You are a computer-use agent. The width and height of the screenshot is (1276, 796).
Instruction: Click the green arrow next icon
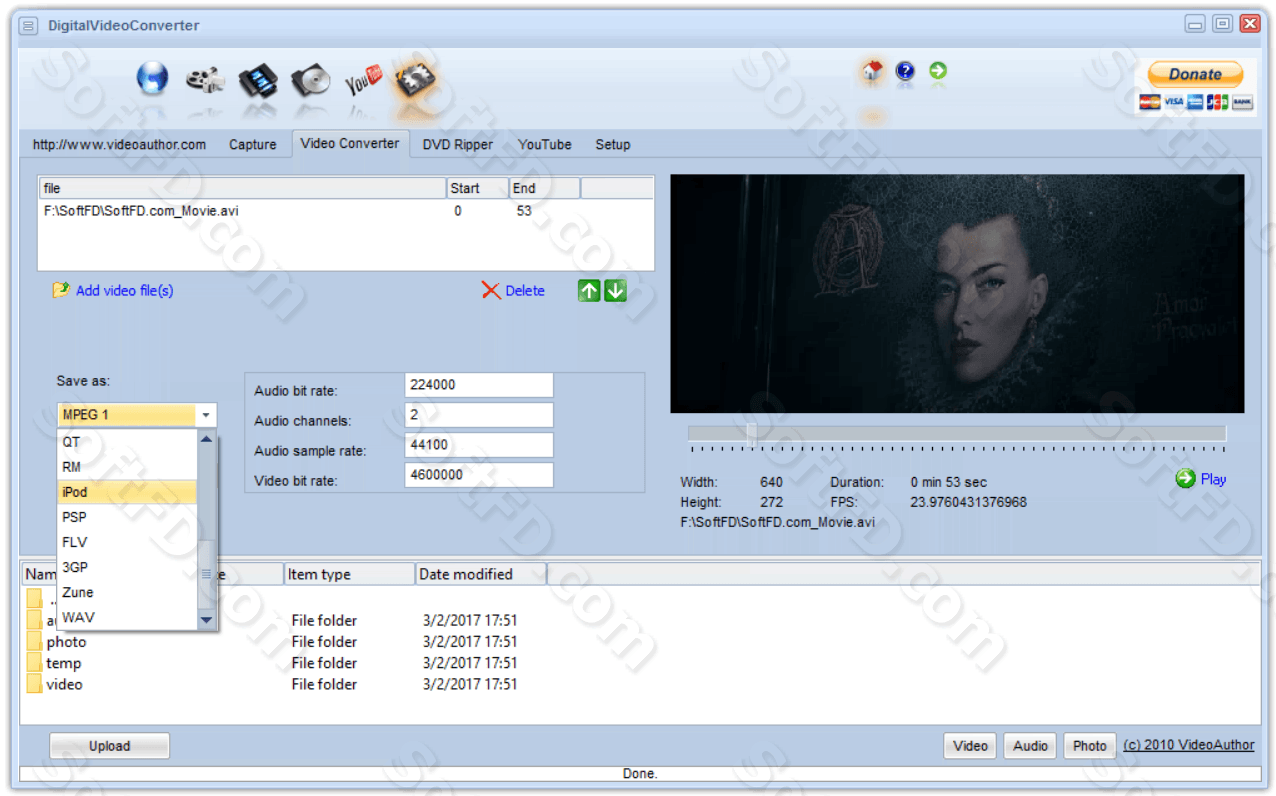coord(937,71)
